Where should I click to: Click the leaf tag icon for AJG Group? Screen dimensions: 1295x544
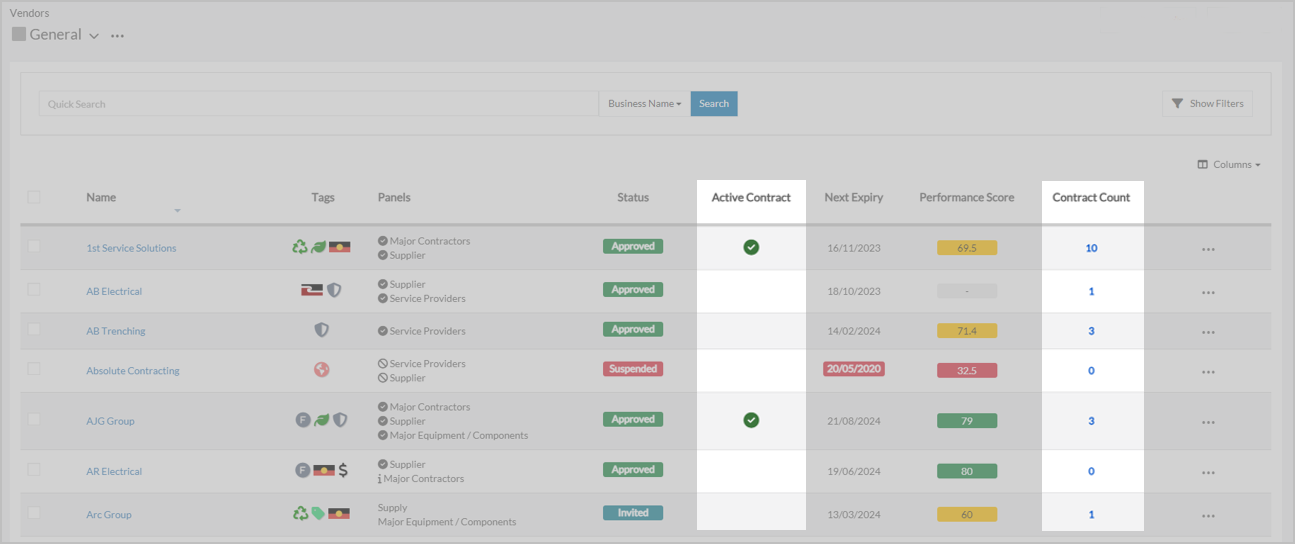click(x=321, y=421)
